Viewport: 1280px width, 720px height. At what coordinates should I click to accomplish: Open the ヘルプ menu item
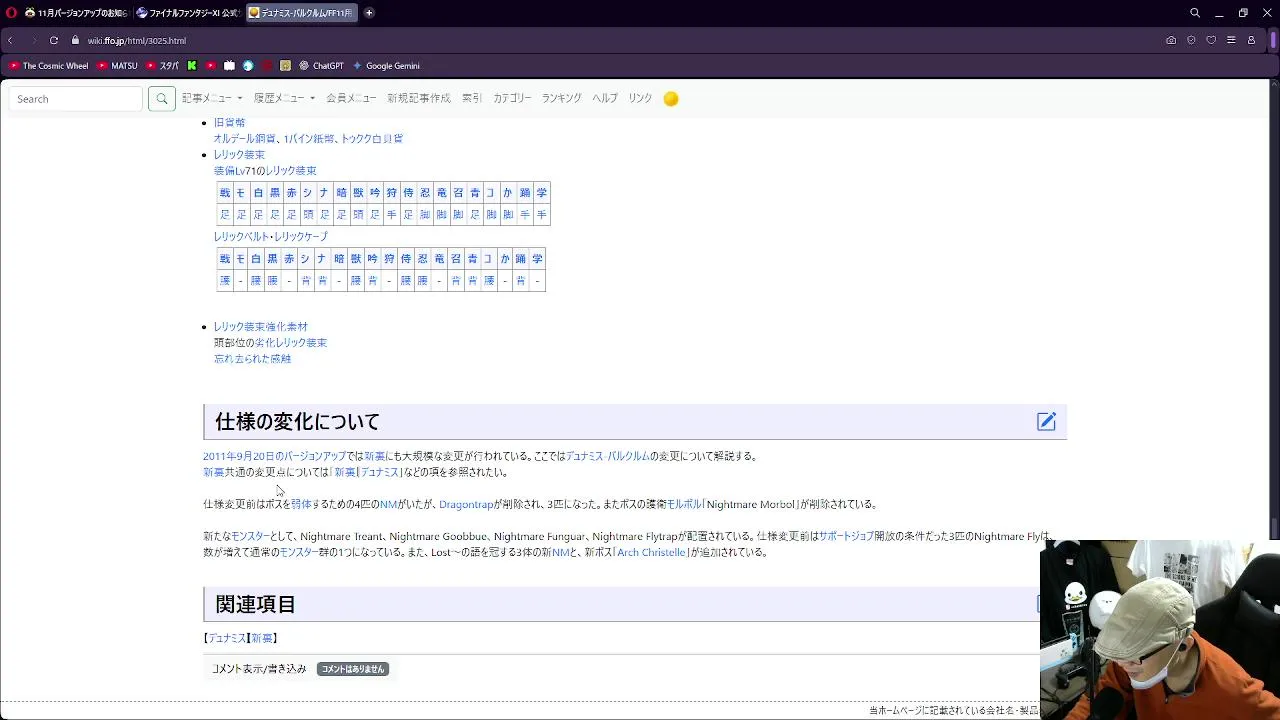605,99
